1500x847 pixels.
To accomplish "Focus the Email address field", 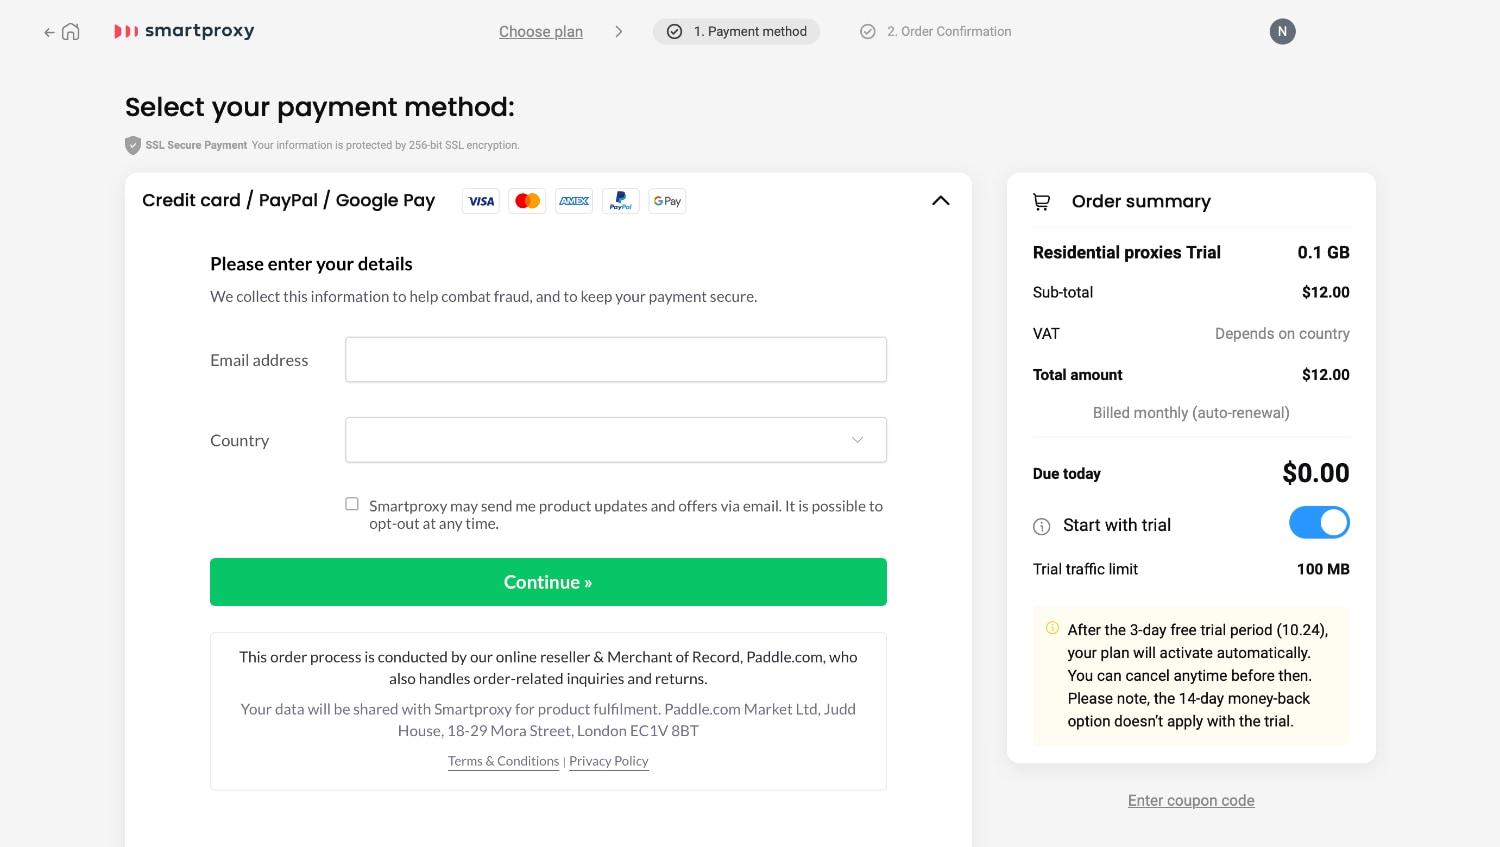I will (x=616, y=360).
